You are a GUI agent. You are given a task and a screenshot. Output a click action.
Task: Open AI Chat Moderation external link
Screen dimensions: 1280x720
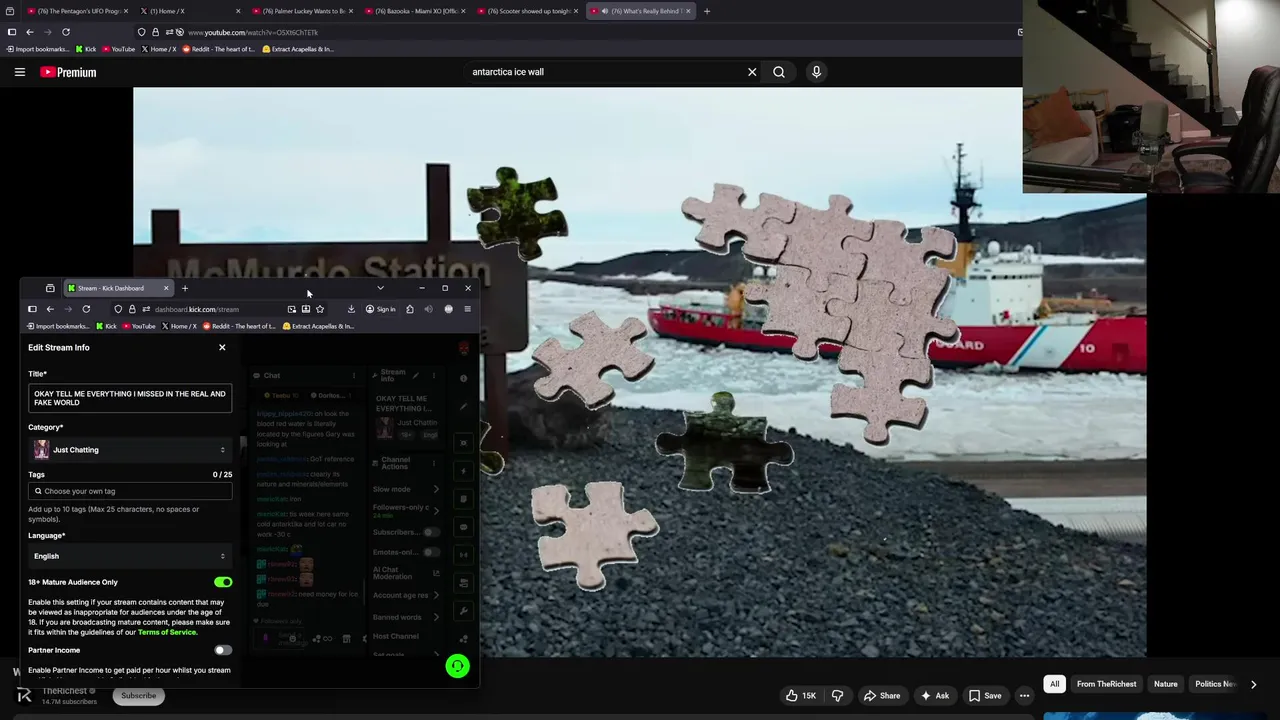tap(436, 574)
